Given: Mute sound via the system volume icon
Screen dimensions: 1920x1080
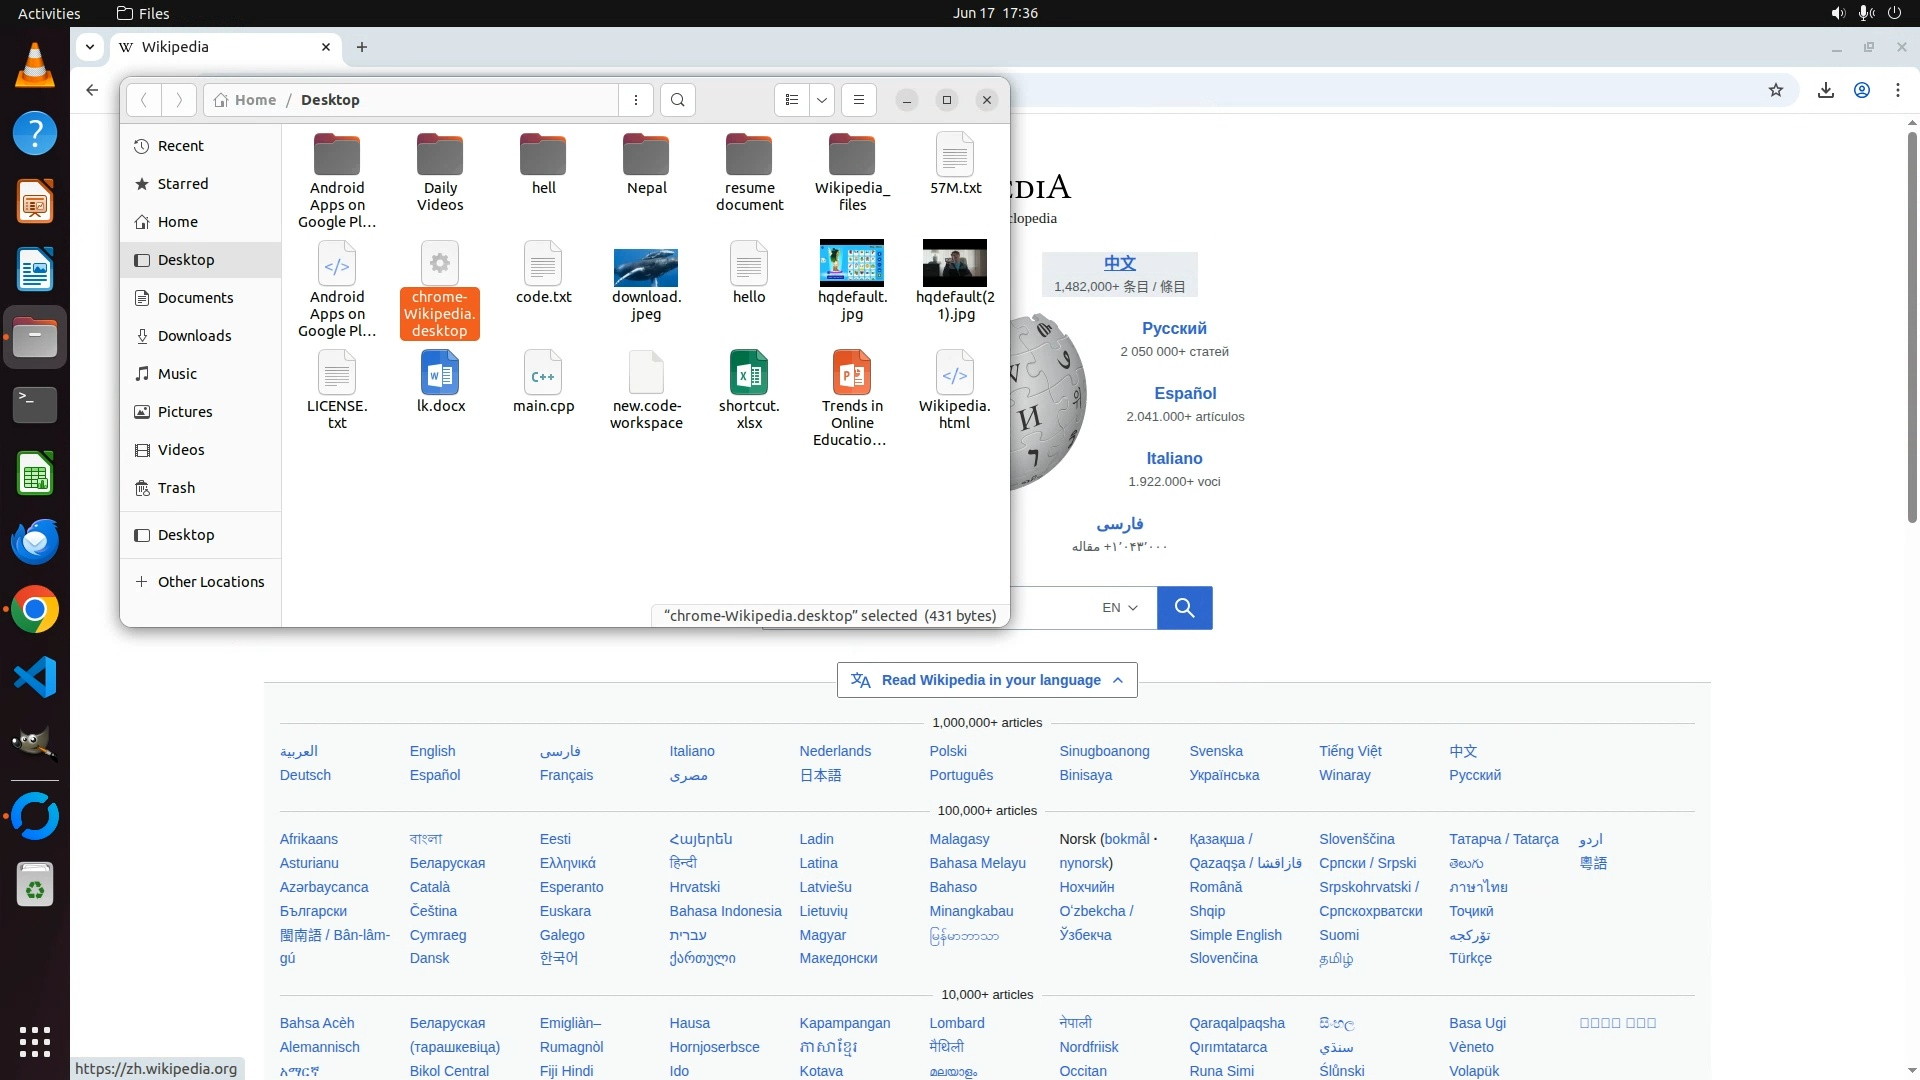Looking at the screenshot, I should click(1837, 13).
